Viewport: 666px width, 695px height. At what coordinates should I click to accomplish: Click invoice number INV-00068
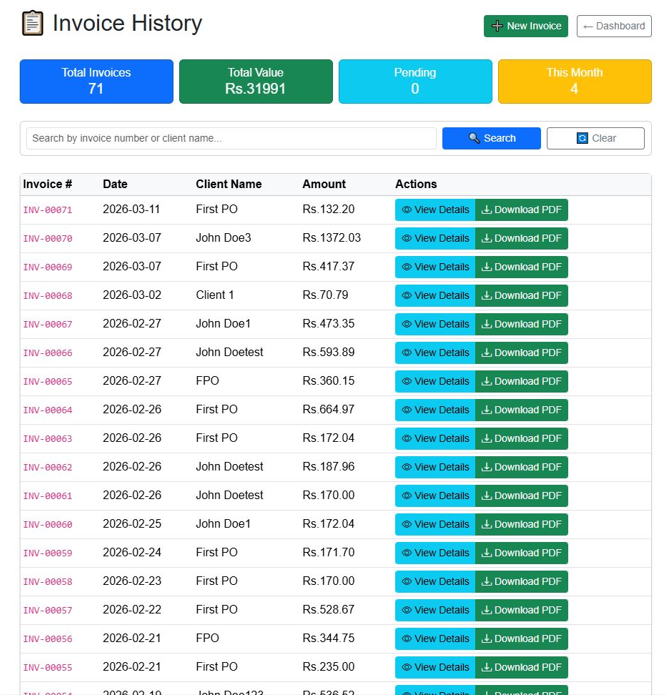47,296
